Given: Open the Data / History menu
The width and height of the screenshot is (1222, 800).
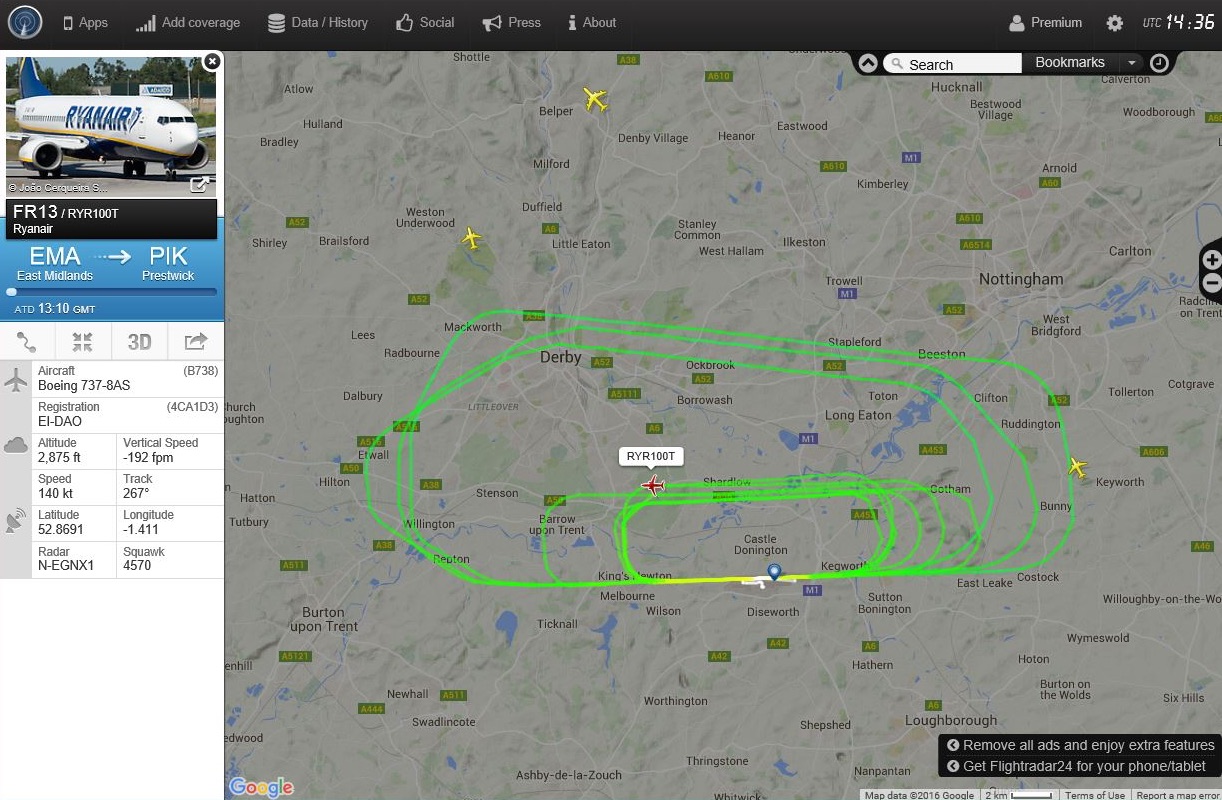Looking at the screenshot, I should point(318,22).
